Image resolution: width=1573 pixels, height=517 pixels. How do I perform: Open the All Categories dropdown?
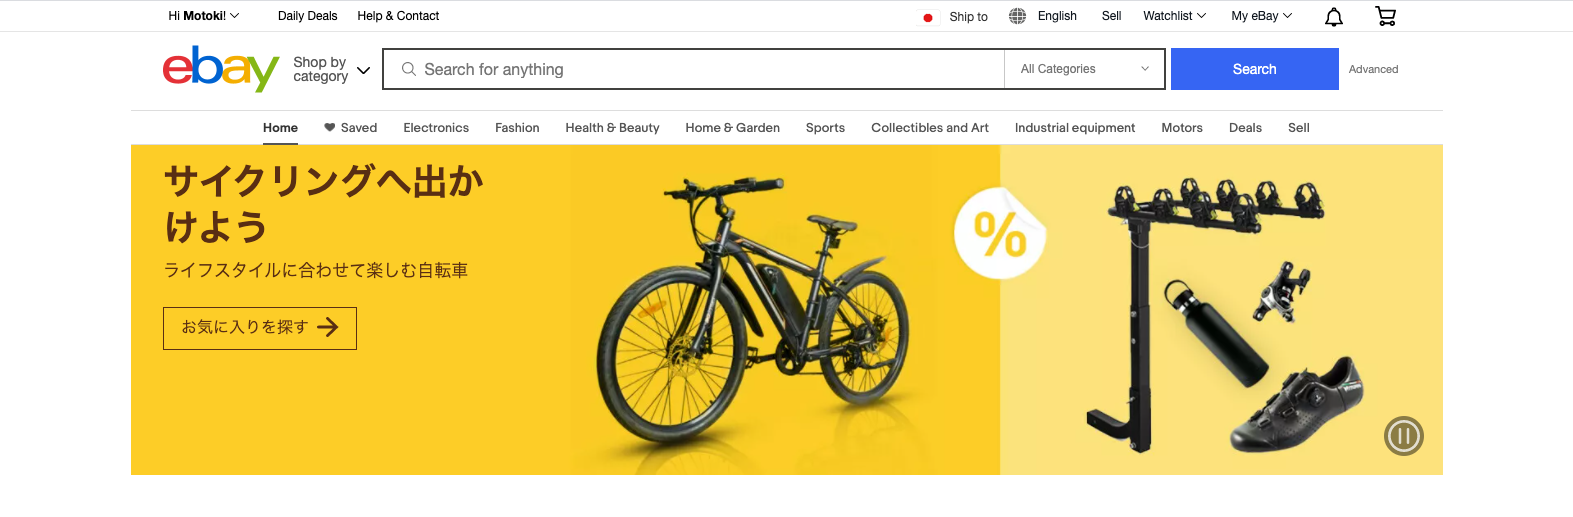tap(1085, 69)
